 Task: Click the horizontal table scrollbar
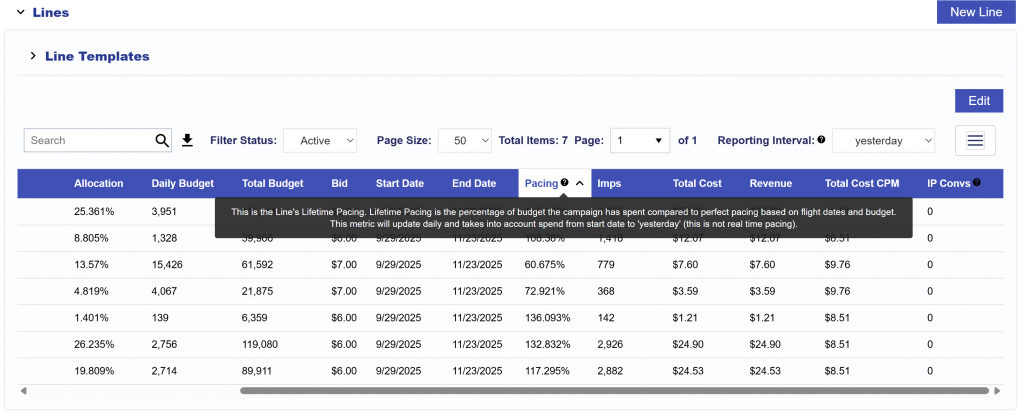(x=613, y=391)
